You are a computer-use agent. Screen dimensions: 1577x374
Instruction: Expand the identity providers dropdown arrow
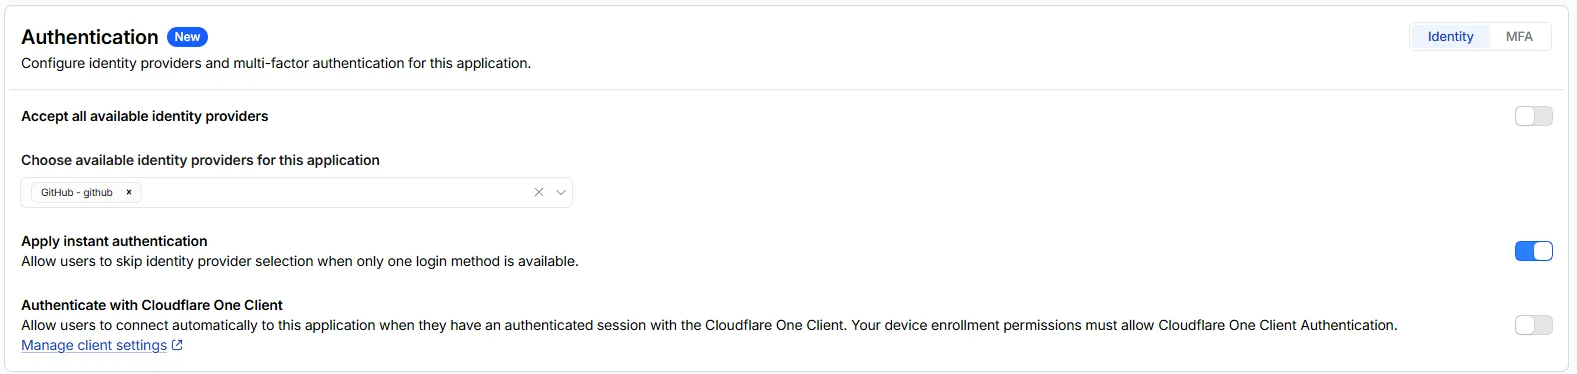561,192
